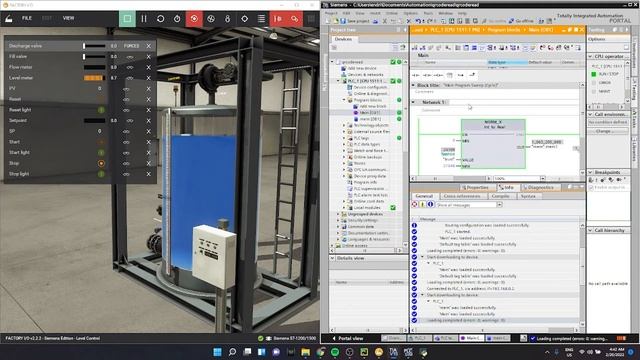Viewport: 640px width, 360px height.
Task: Pause the Factory I/O simulation
Action: pyautogui.click(x=144, y=19)
